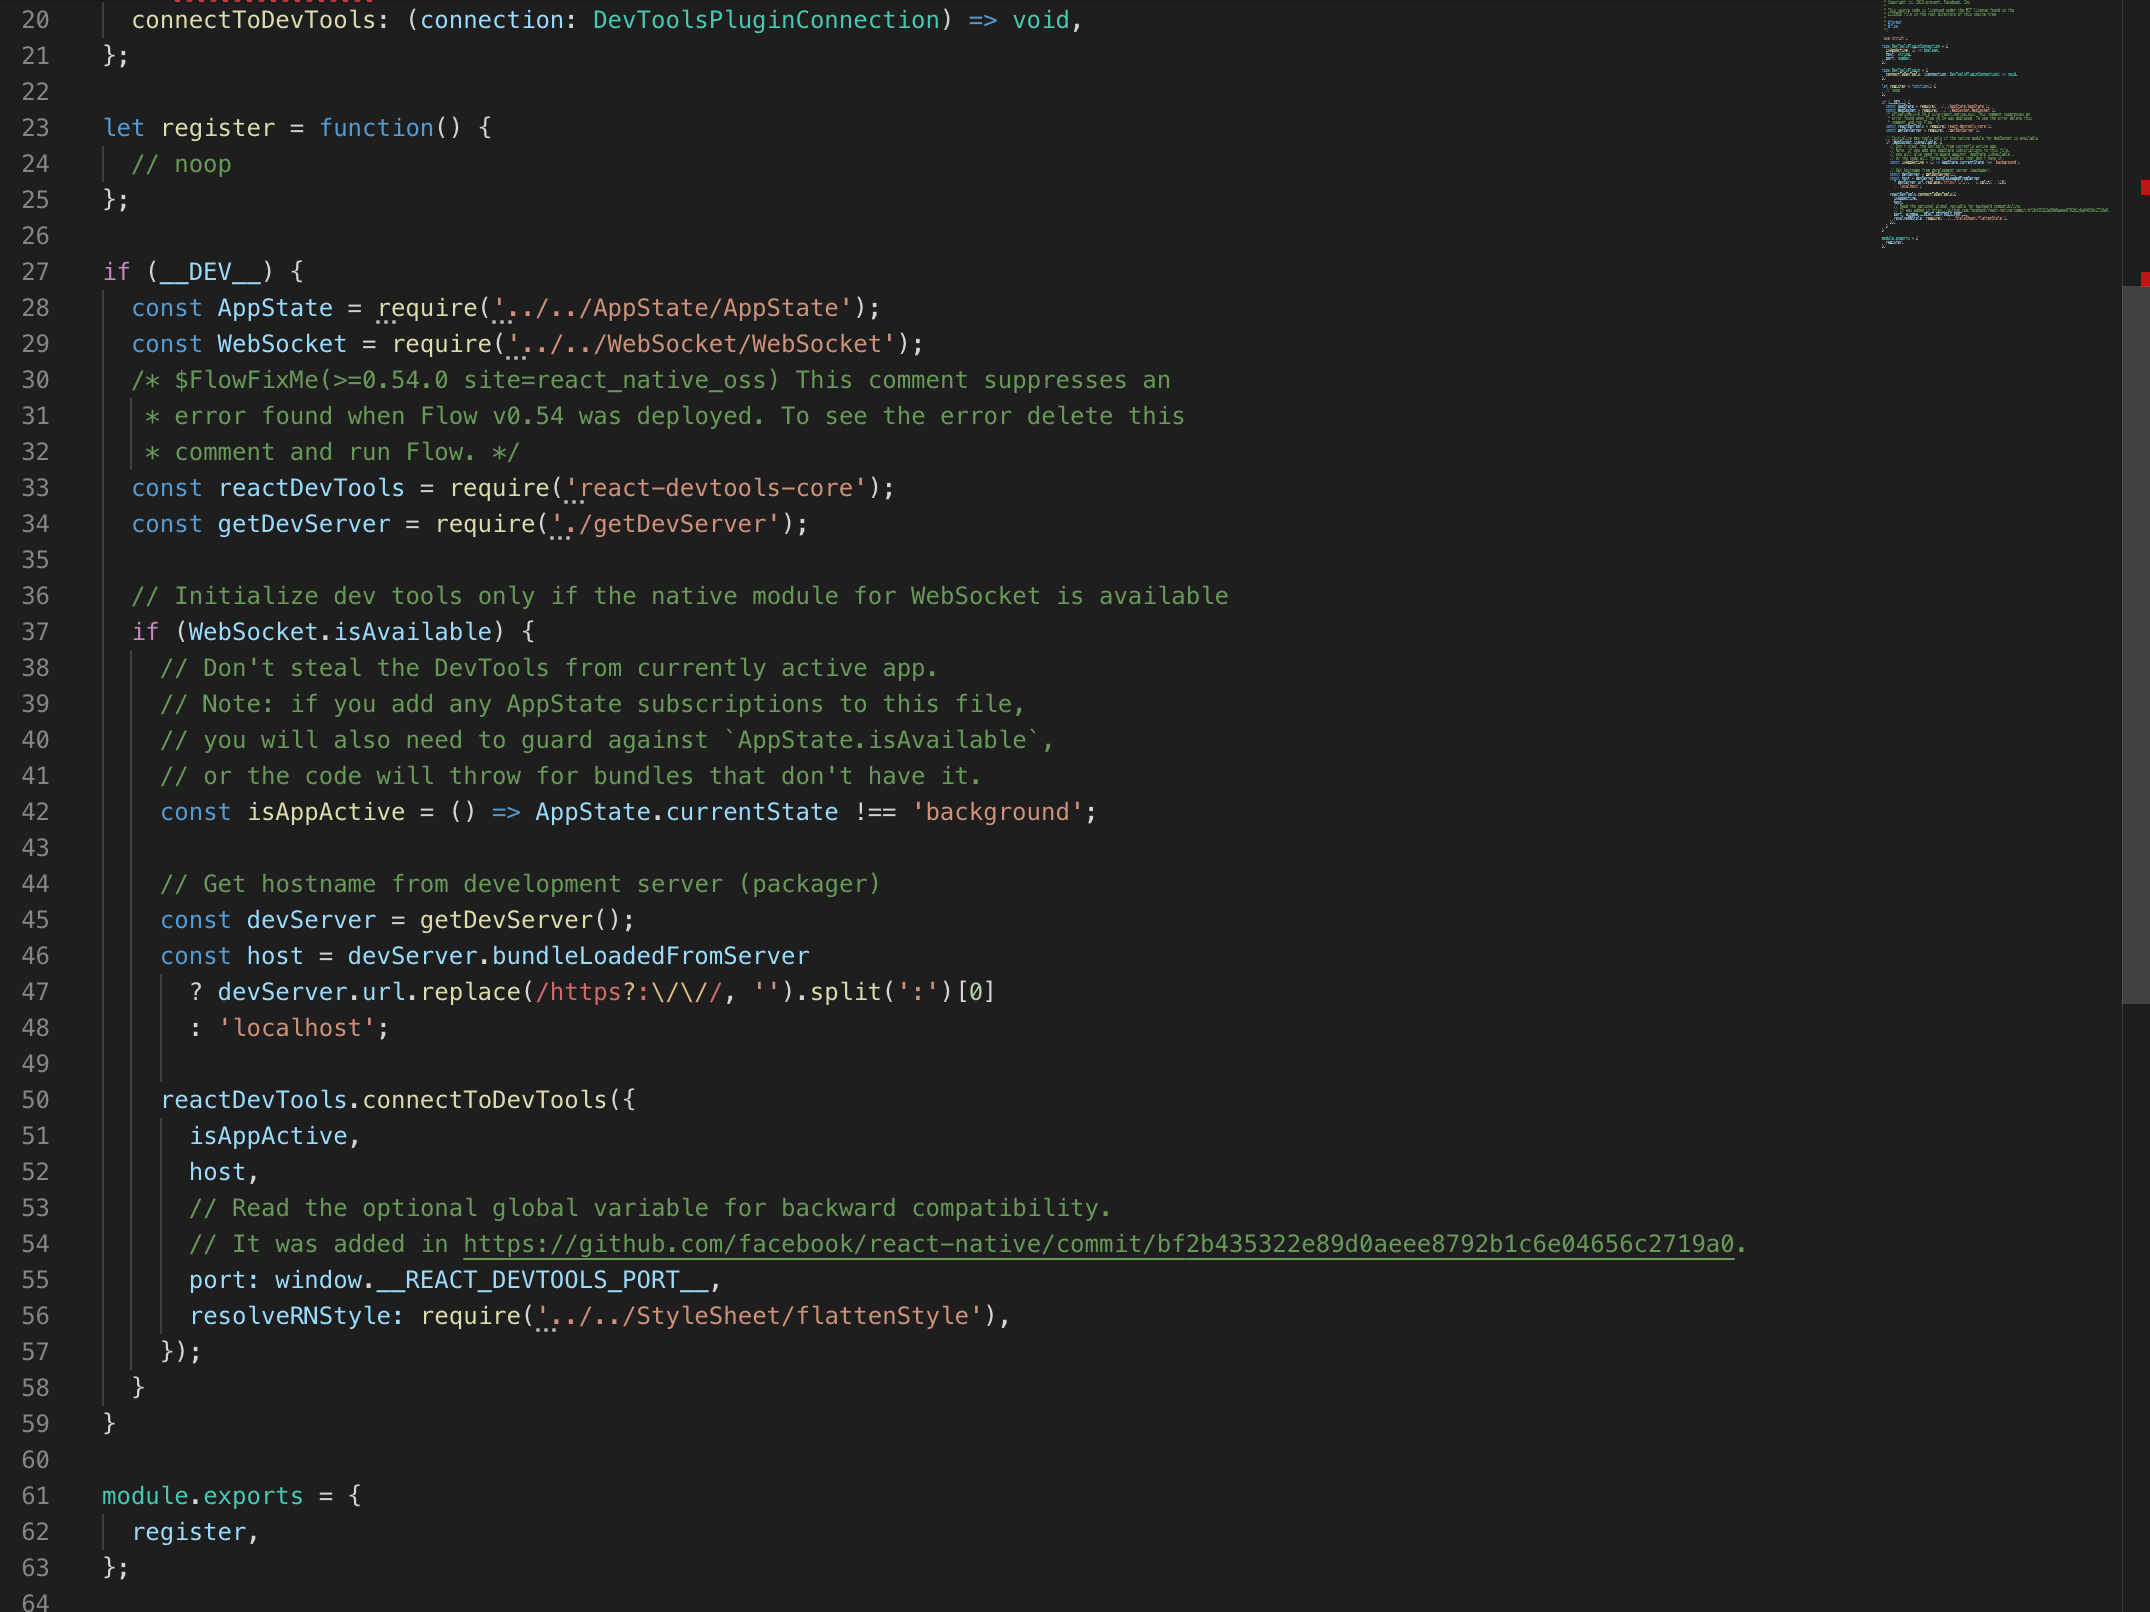Click connectToDevTools method call on line 50

click(484, 1100)
